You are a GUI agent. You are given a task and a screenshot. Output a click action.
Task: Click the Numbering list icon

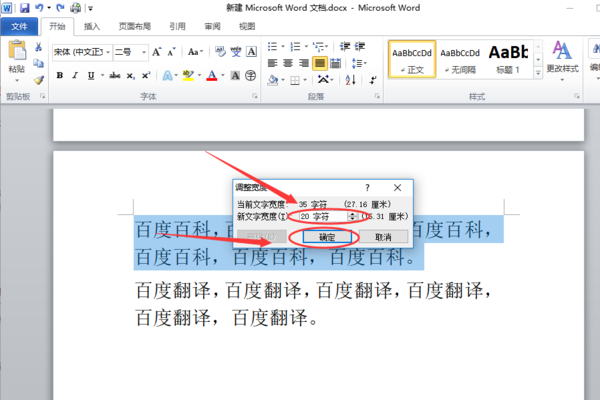tap(295, 47)
